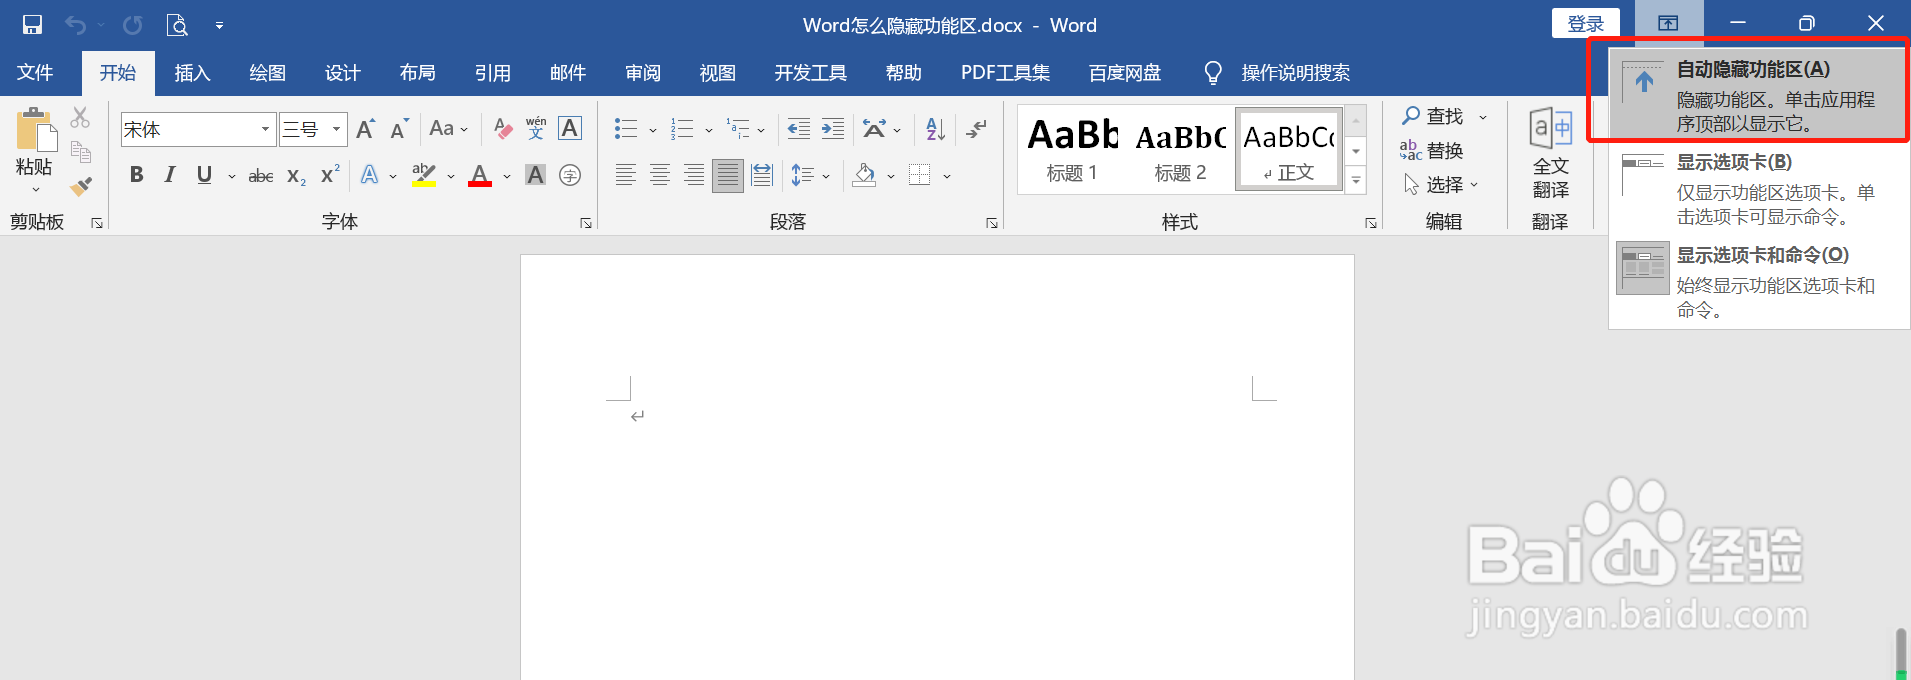Viewport: 1911px width, 680px height.
Task: Switch to the 设计 tab
Action: (x=342, y=73)
